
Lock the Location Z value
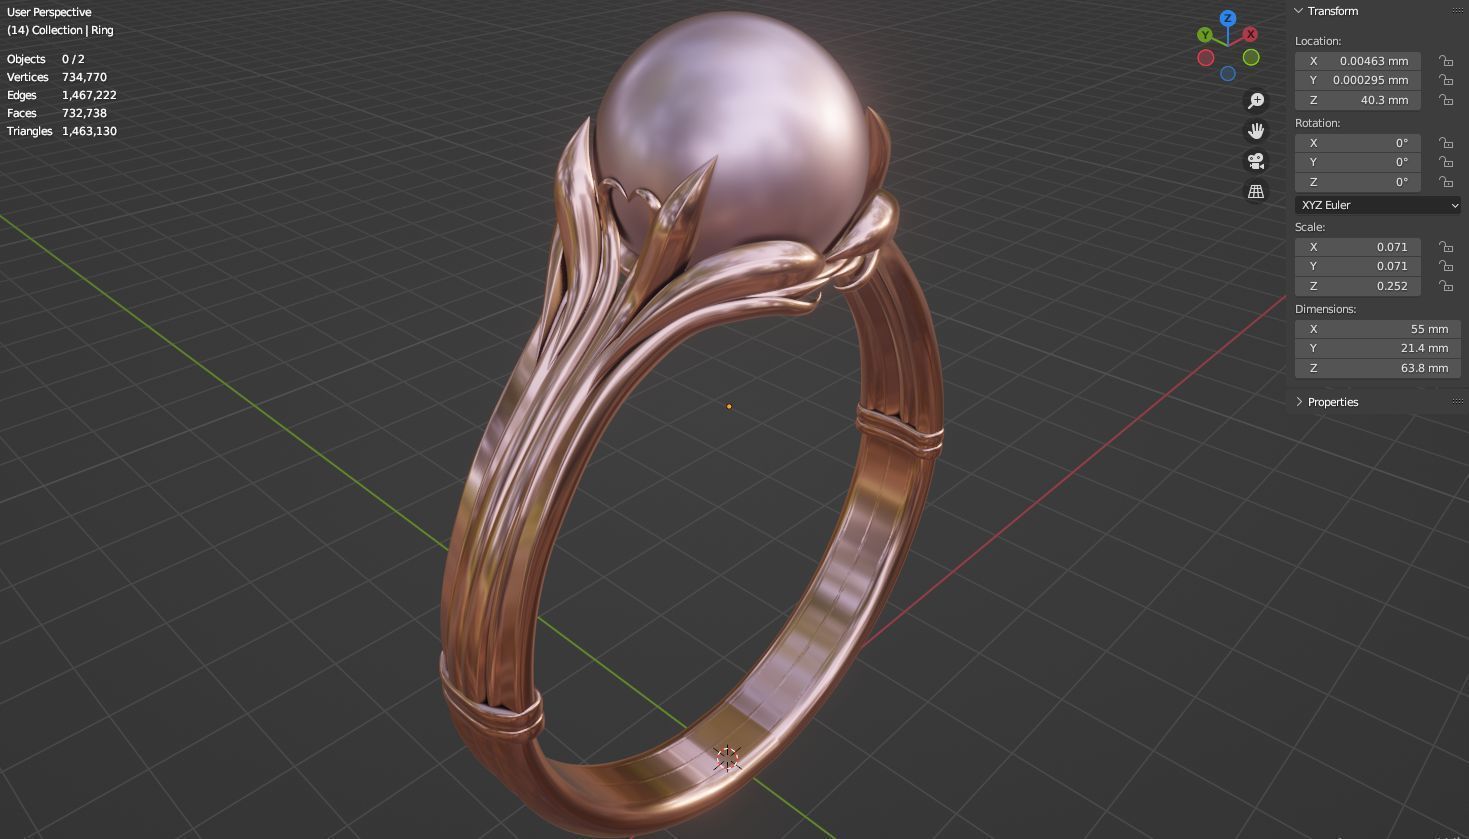[x=1446, y=100]
